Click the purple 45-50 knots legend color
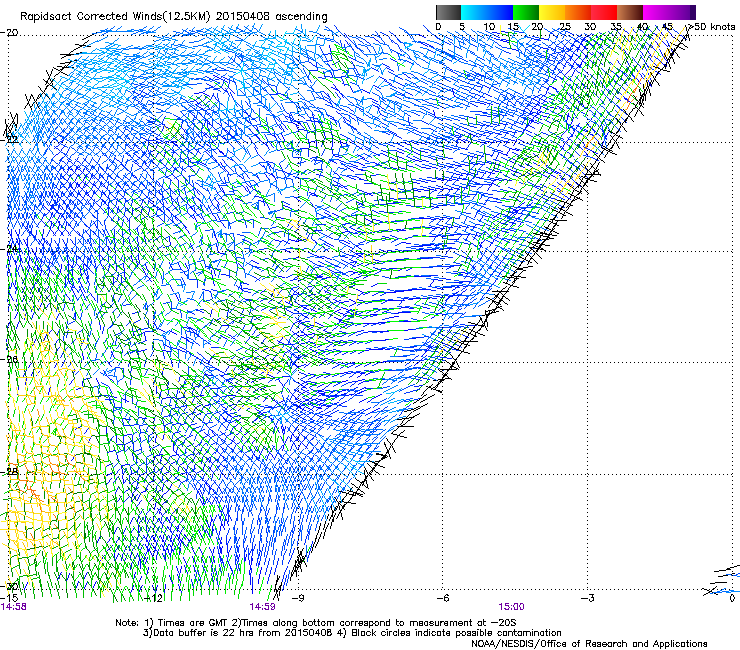The width and height of the screenshot is (740, 650). [x=682, y=12]
